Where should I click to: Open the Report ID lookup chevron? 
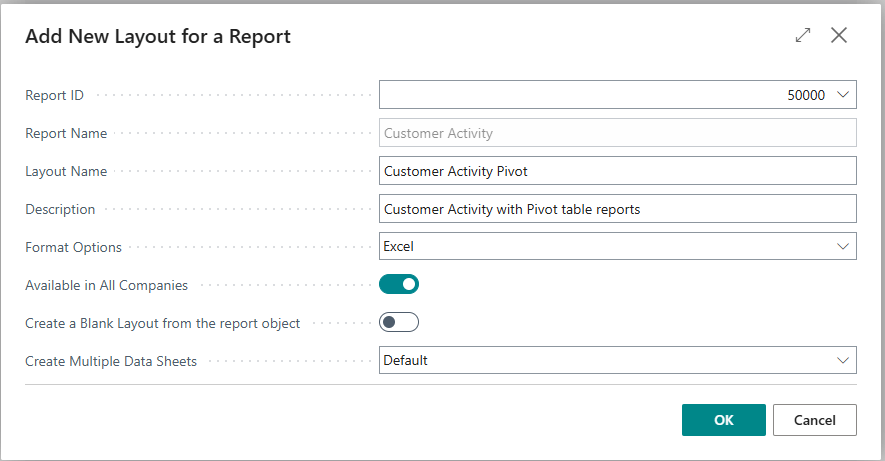842,95
